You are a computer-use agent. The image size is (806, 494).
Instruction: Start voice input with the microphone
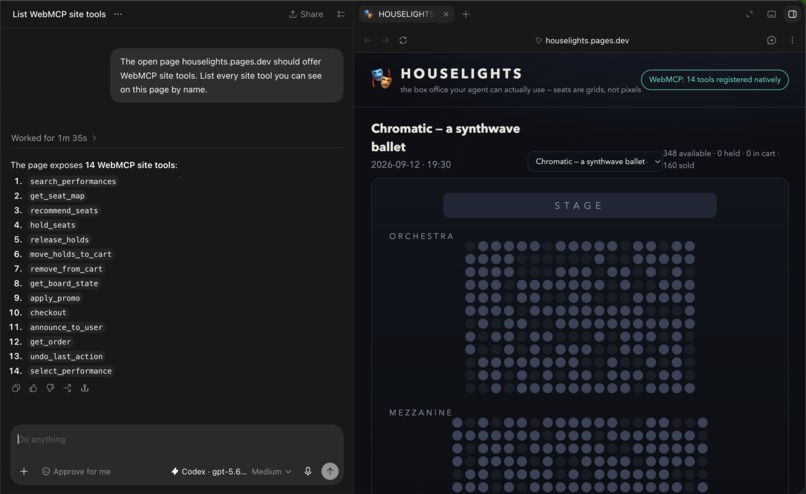pyautogui.click(x=307, y=471)
